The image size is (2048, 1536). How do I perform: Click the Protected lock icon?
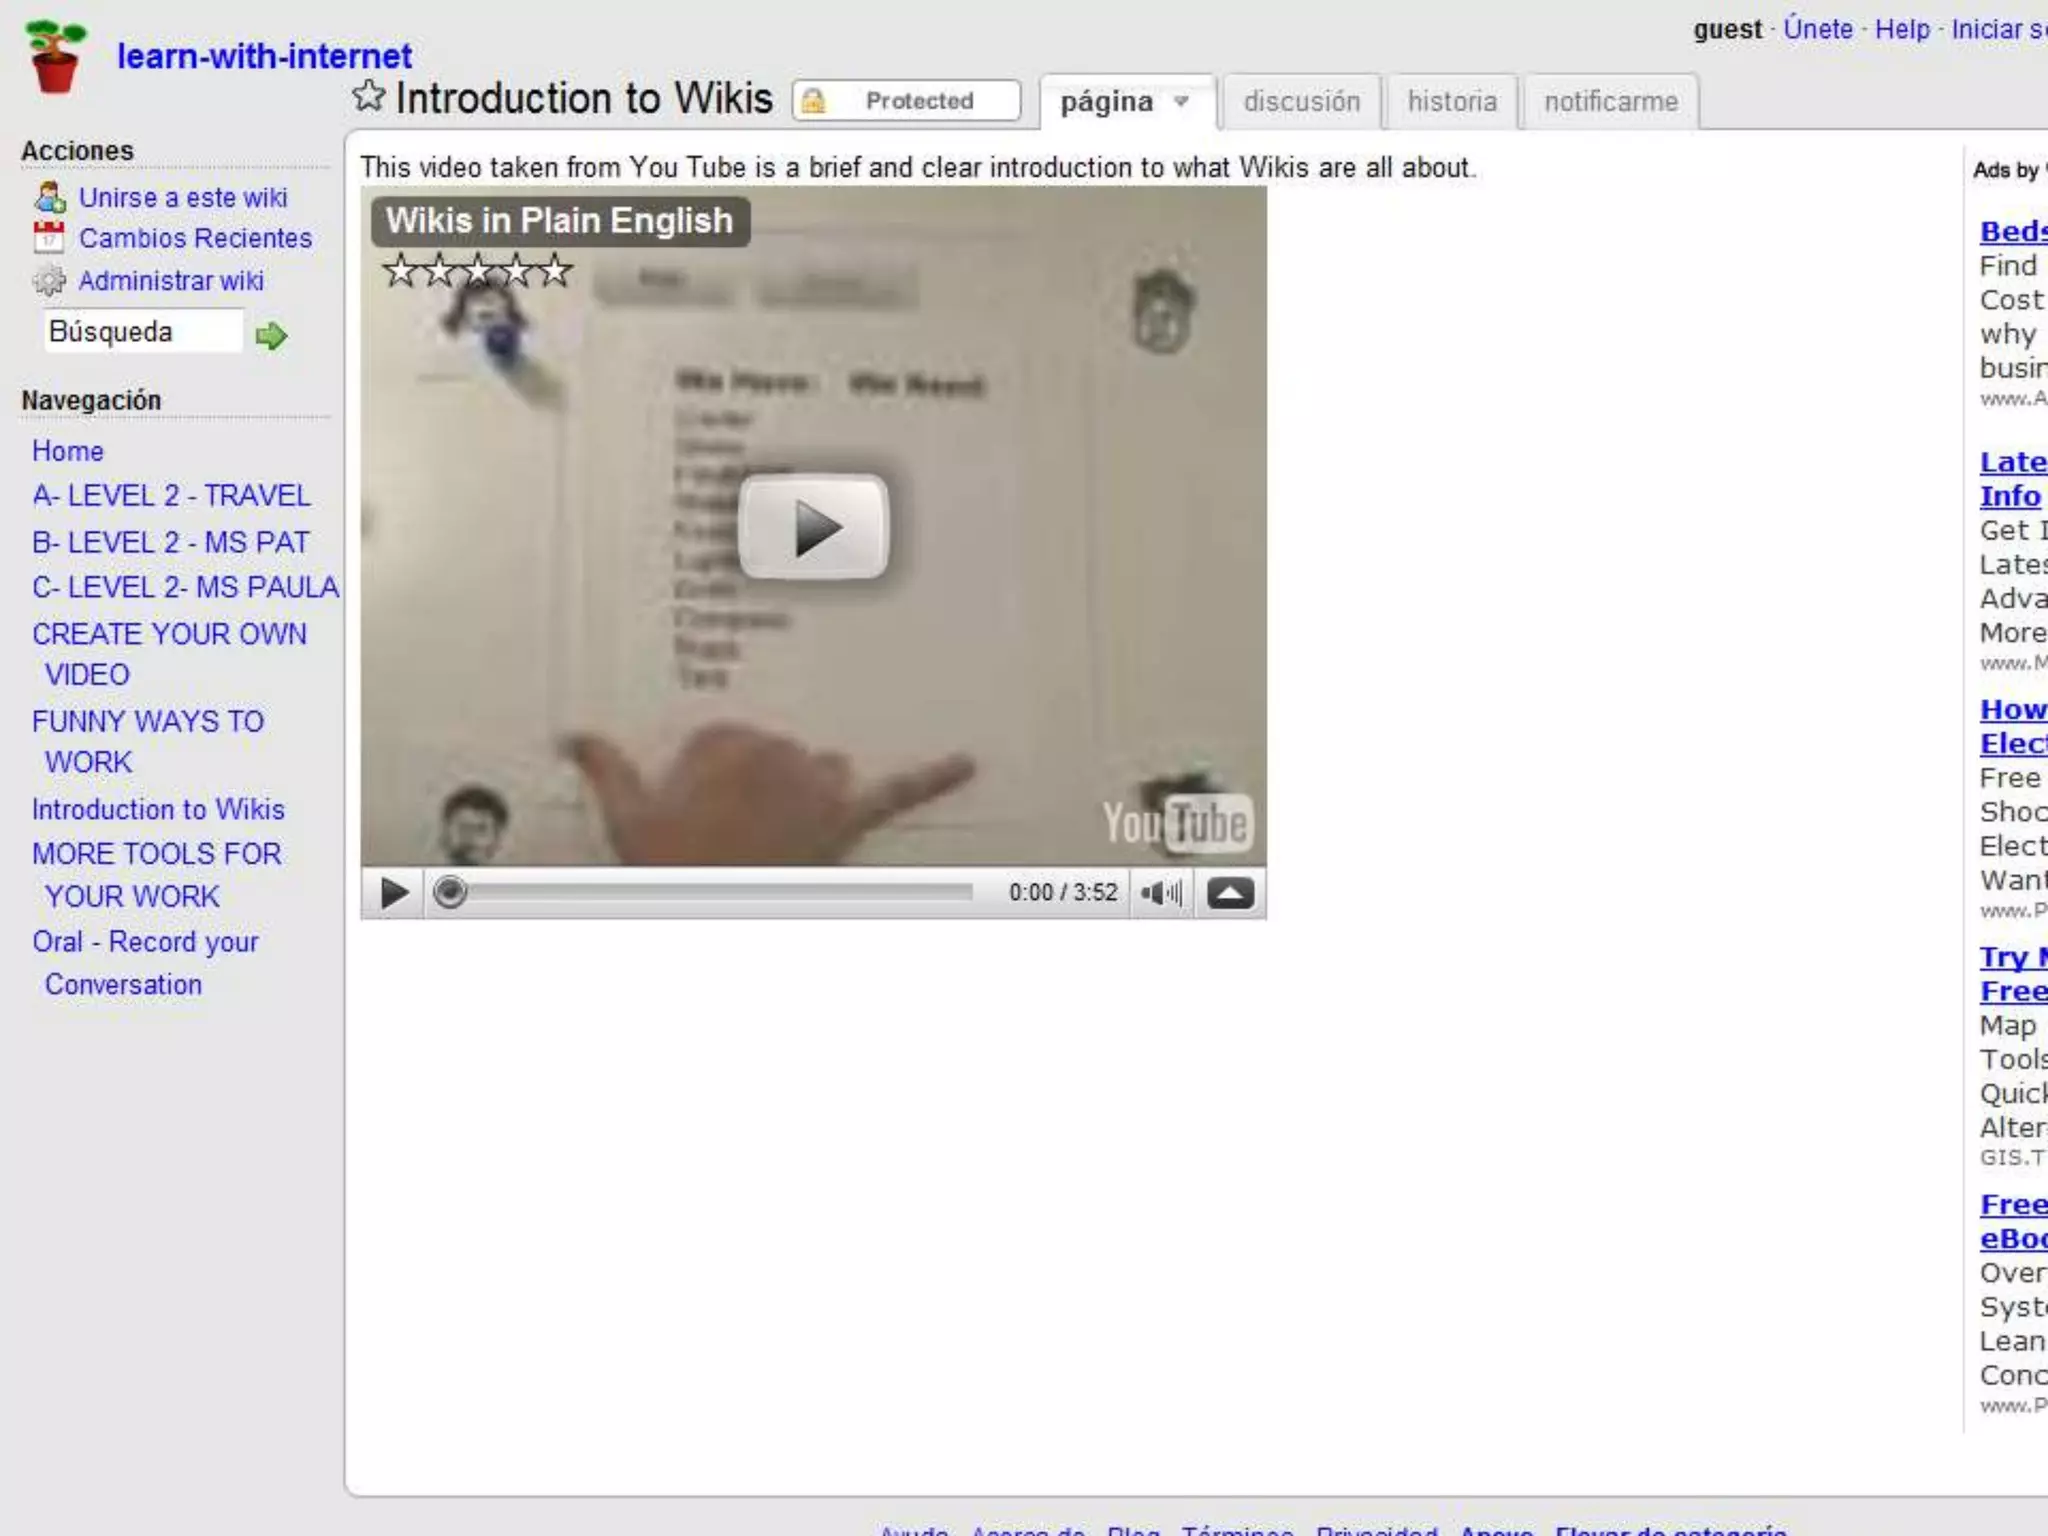point(814,101)
